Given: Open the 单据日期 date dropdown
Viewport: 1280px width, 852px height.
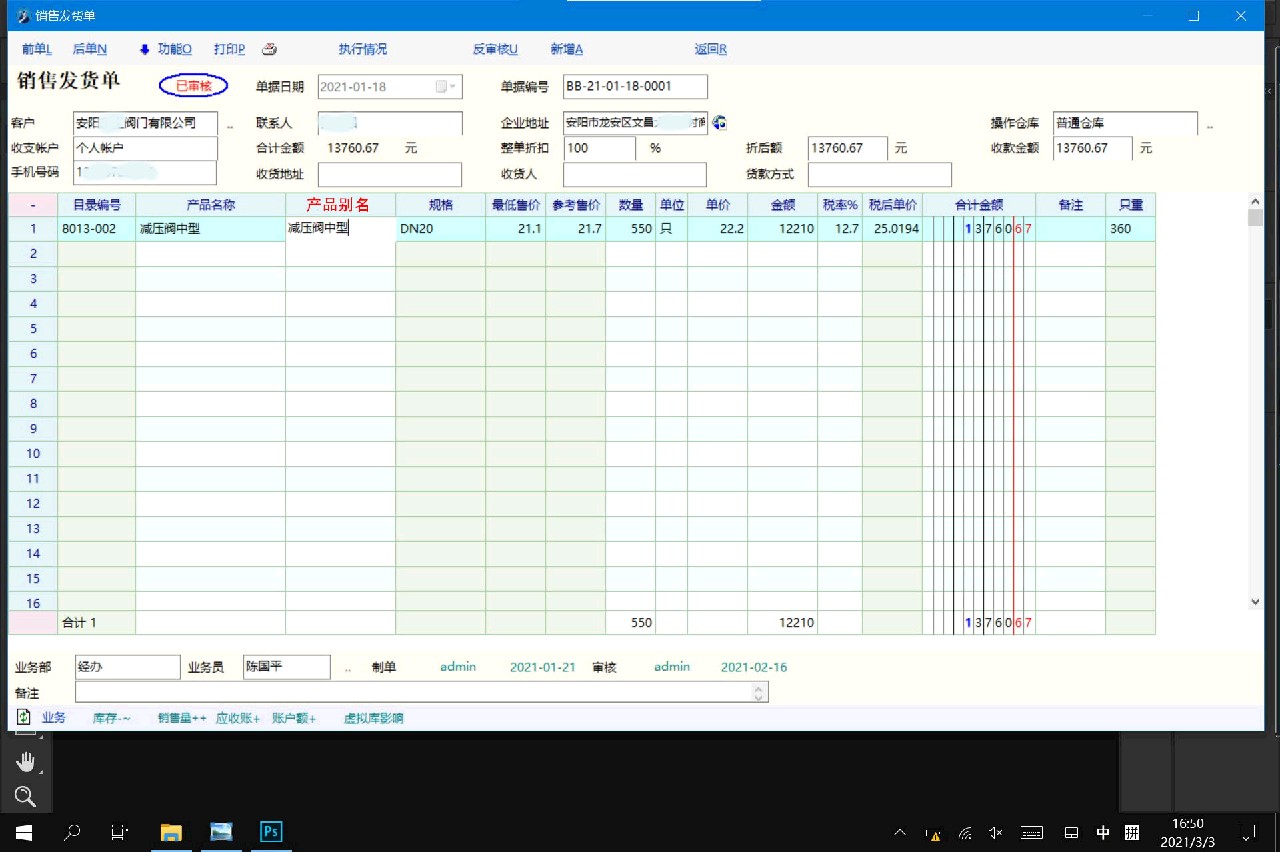Looking at the screenshot, I should tap(454, 87).
